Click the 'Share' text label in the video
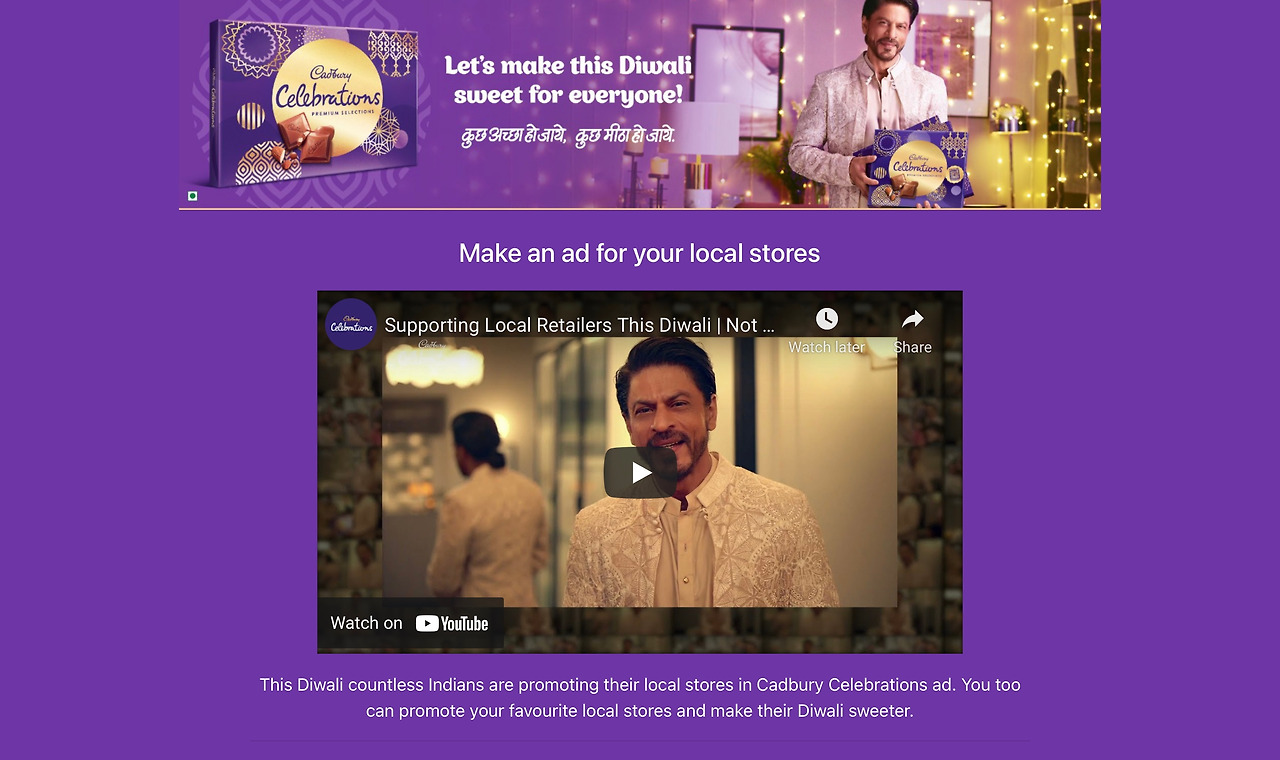 912,347
